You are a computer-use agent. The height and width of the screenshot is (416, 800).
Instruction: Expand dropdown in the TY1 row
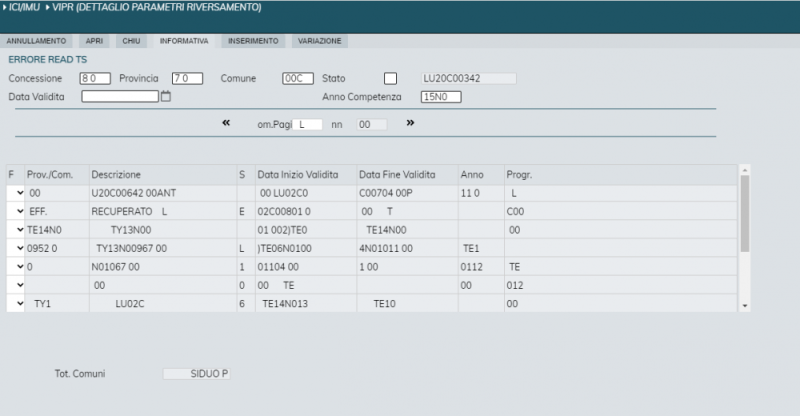pos(19,303)
